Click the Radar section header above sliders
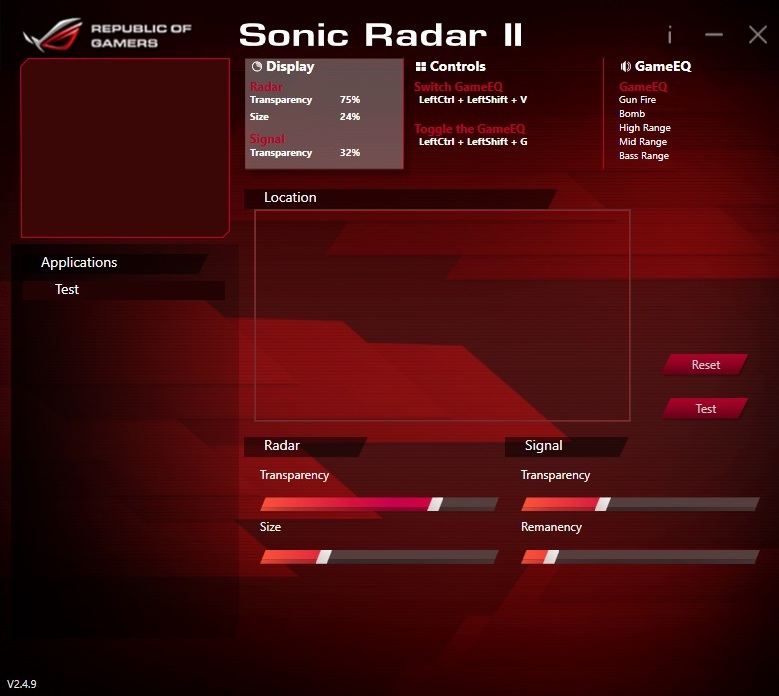This screenshot has height=696, width=779. pos(305,446)
